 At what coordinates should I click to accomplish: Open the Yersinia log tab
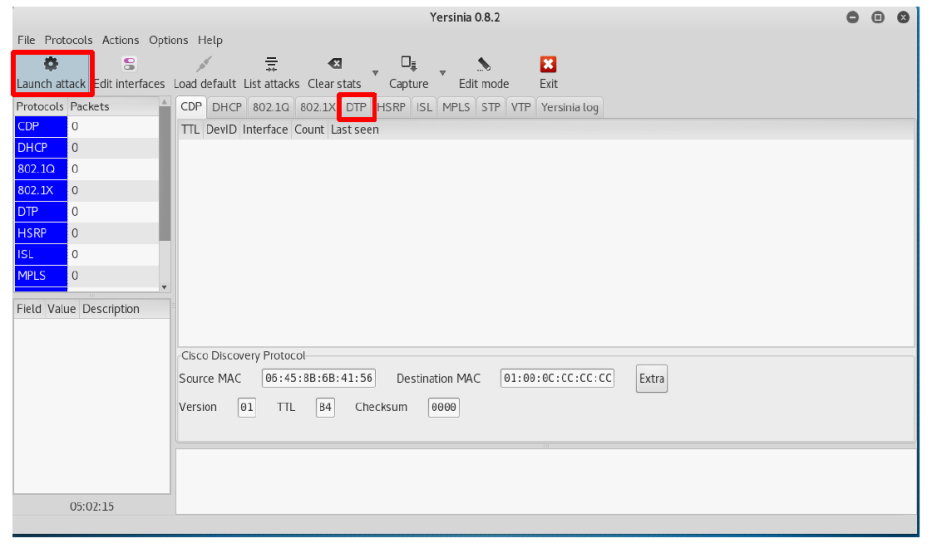(569, 107)
